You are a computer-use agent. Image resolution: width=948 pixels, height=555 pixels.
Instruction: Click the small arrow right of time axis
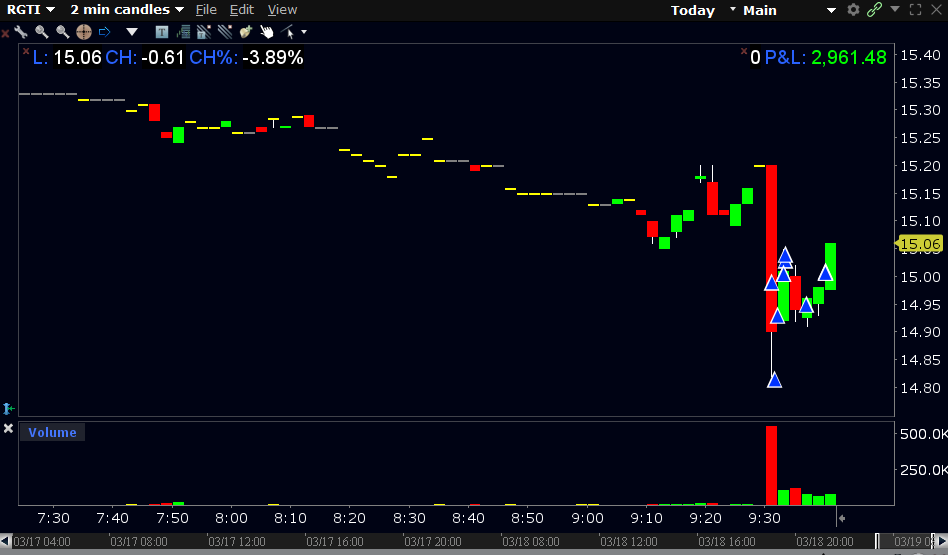pos(842,518)
